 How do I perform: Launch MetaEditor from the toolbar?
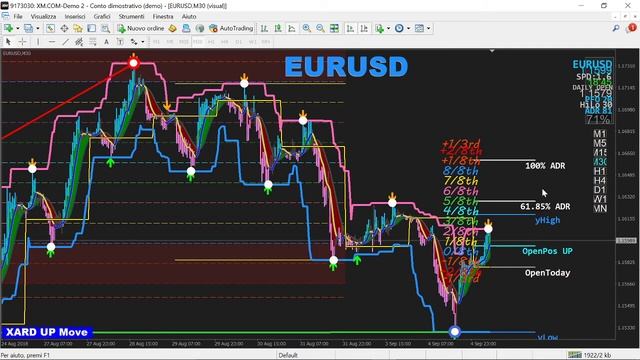click(x=173, y=28)
